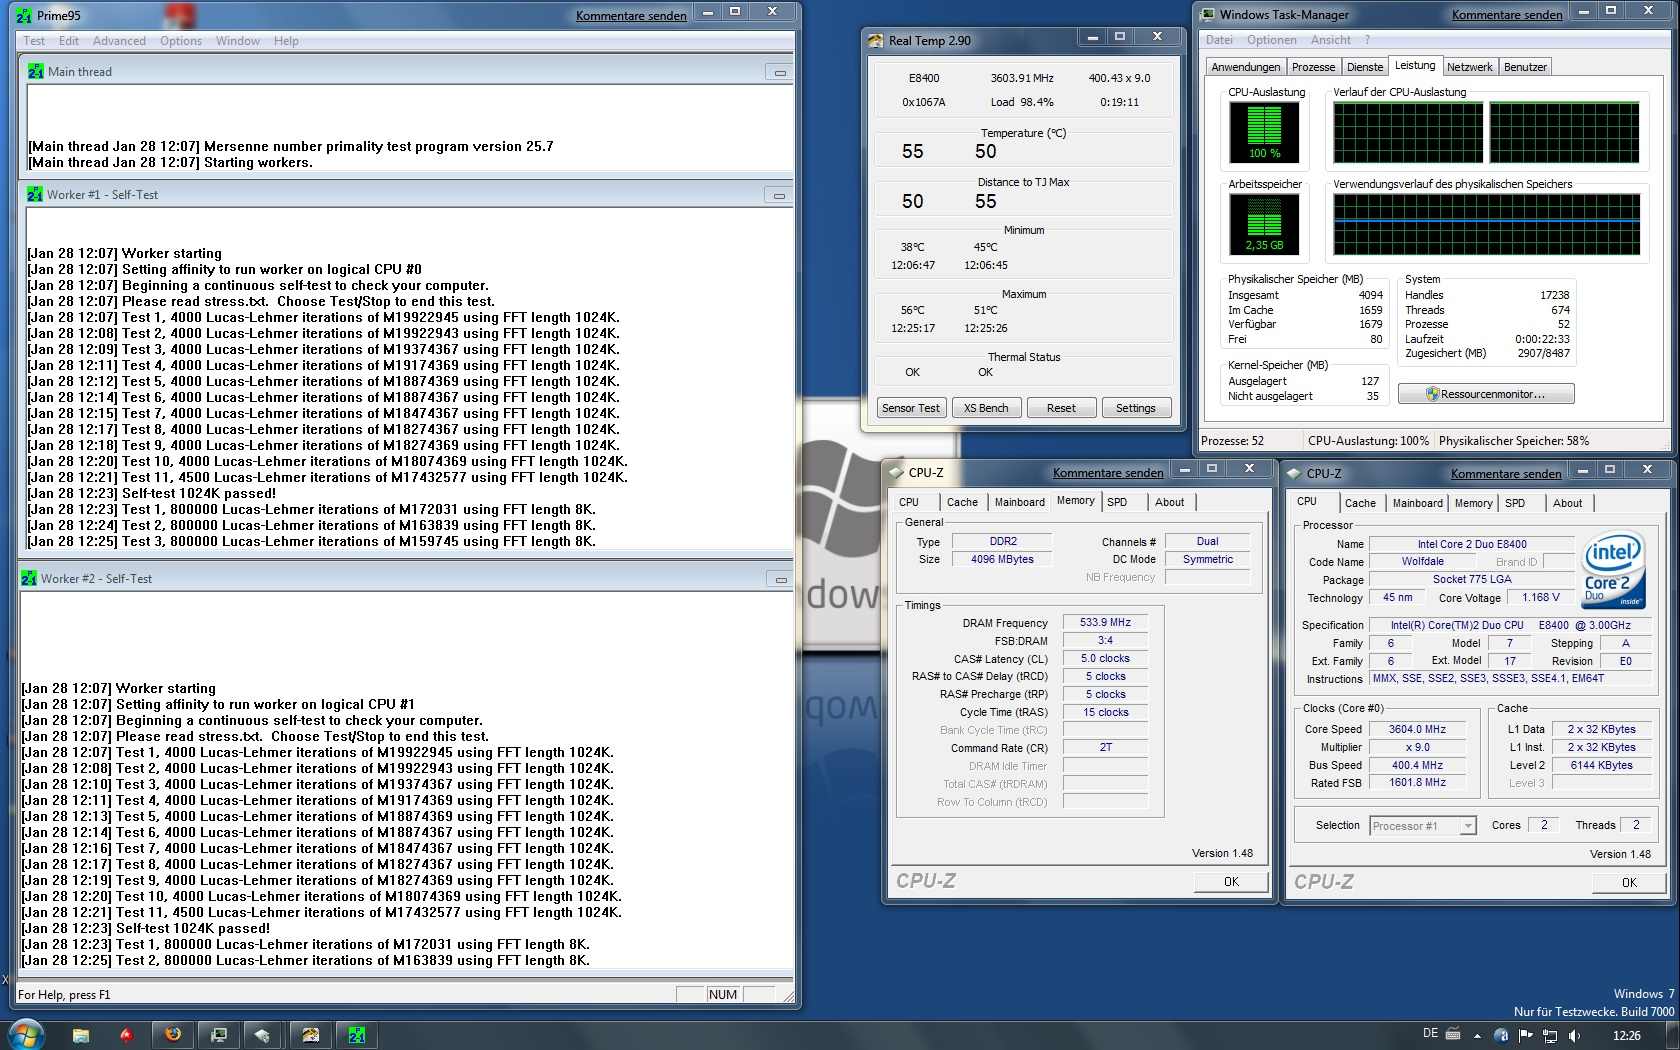Select Cache tab in CPU-Z memory timings window

(962, 502)
